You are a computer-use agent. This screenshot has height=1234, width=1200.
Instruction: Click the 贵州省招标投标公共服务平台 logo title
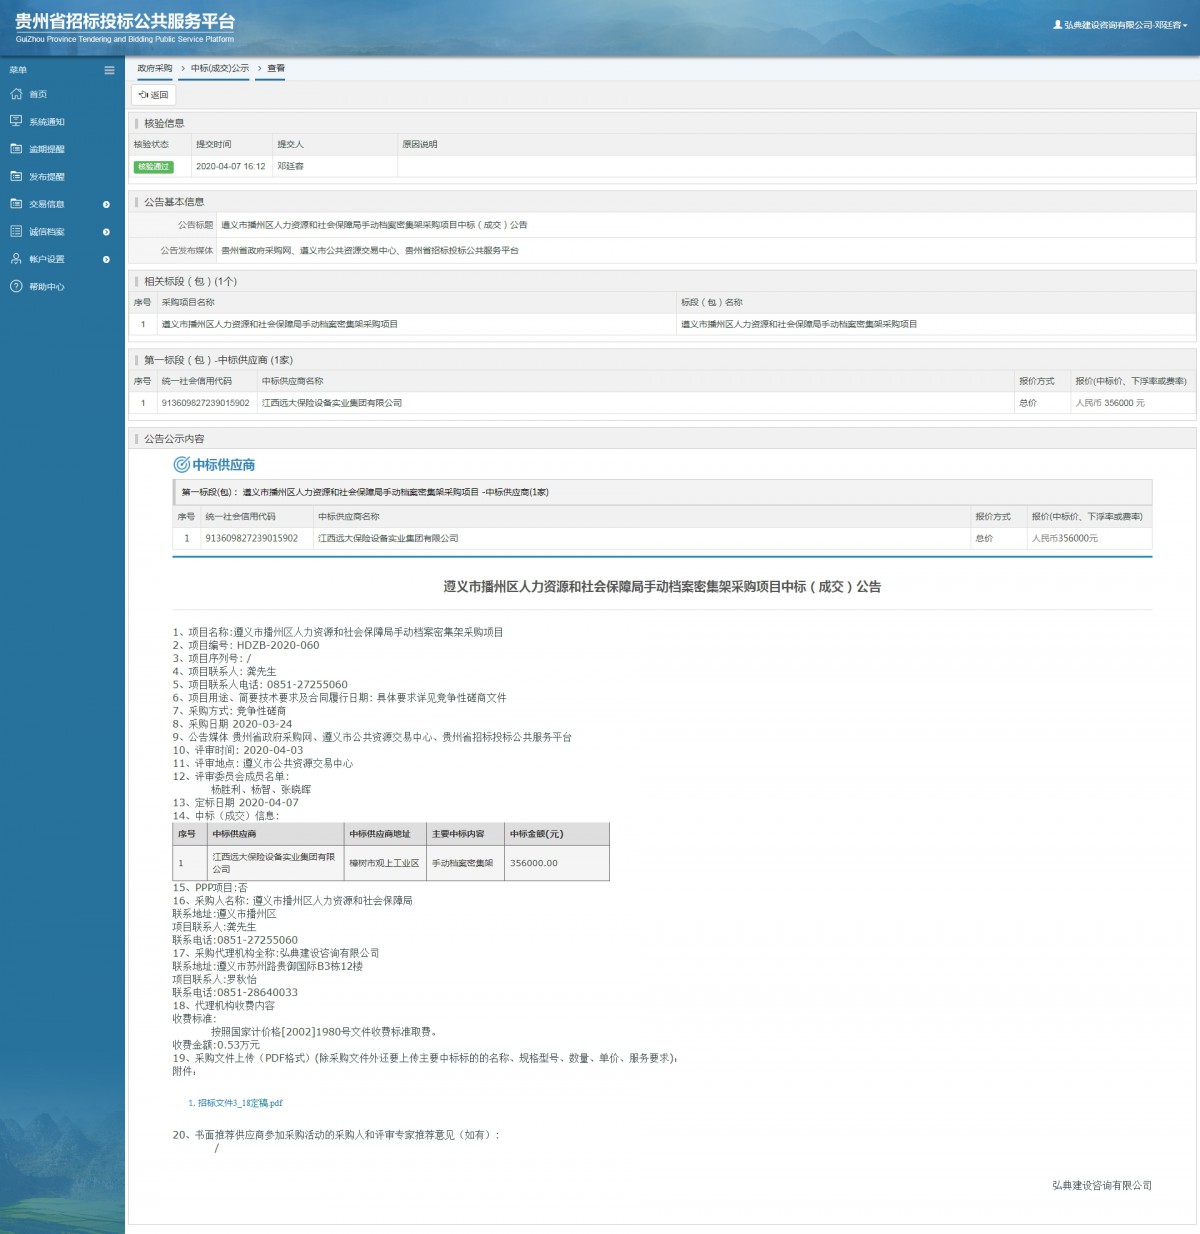tap(125, 21)
